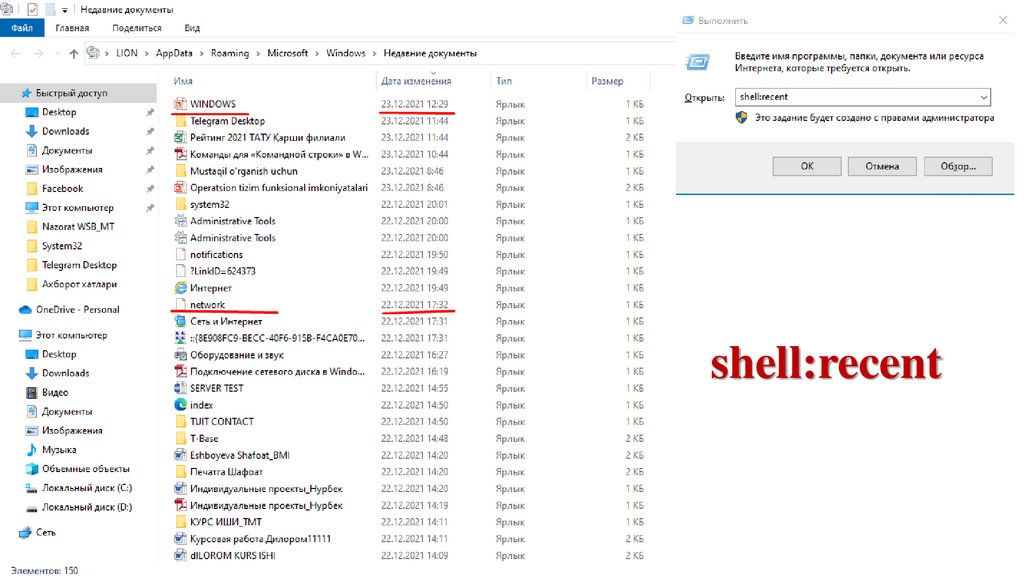1024x576 pixels.
Task: Click the Forward navigation arrow
Action: [39, 54]
